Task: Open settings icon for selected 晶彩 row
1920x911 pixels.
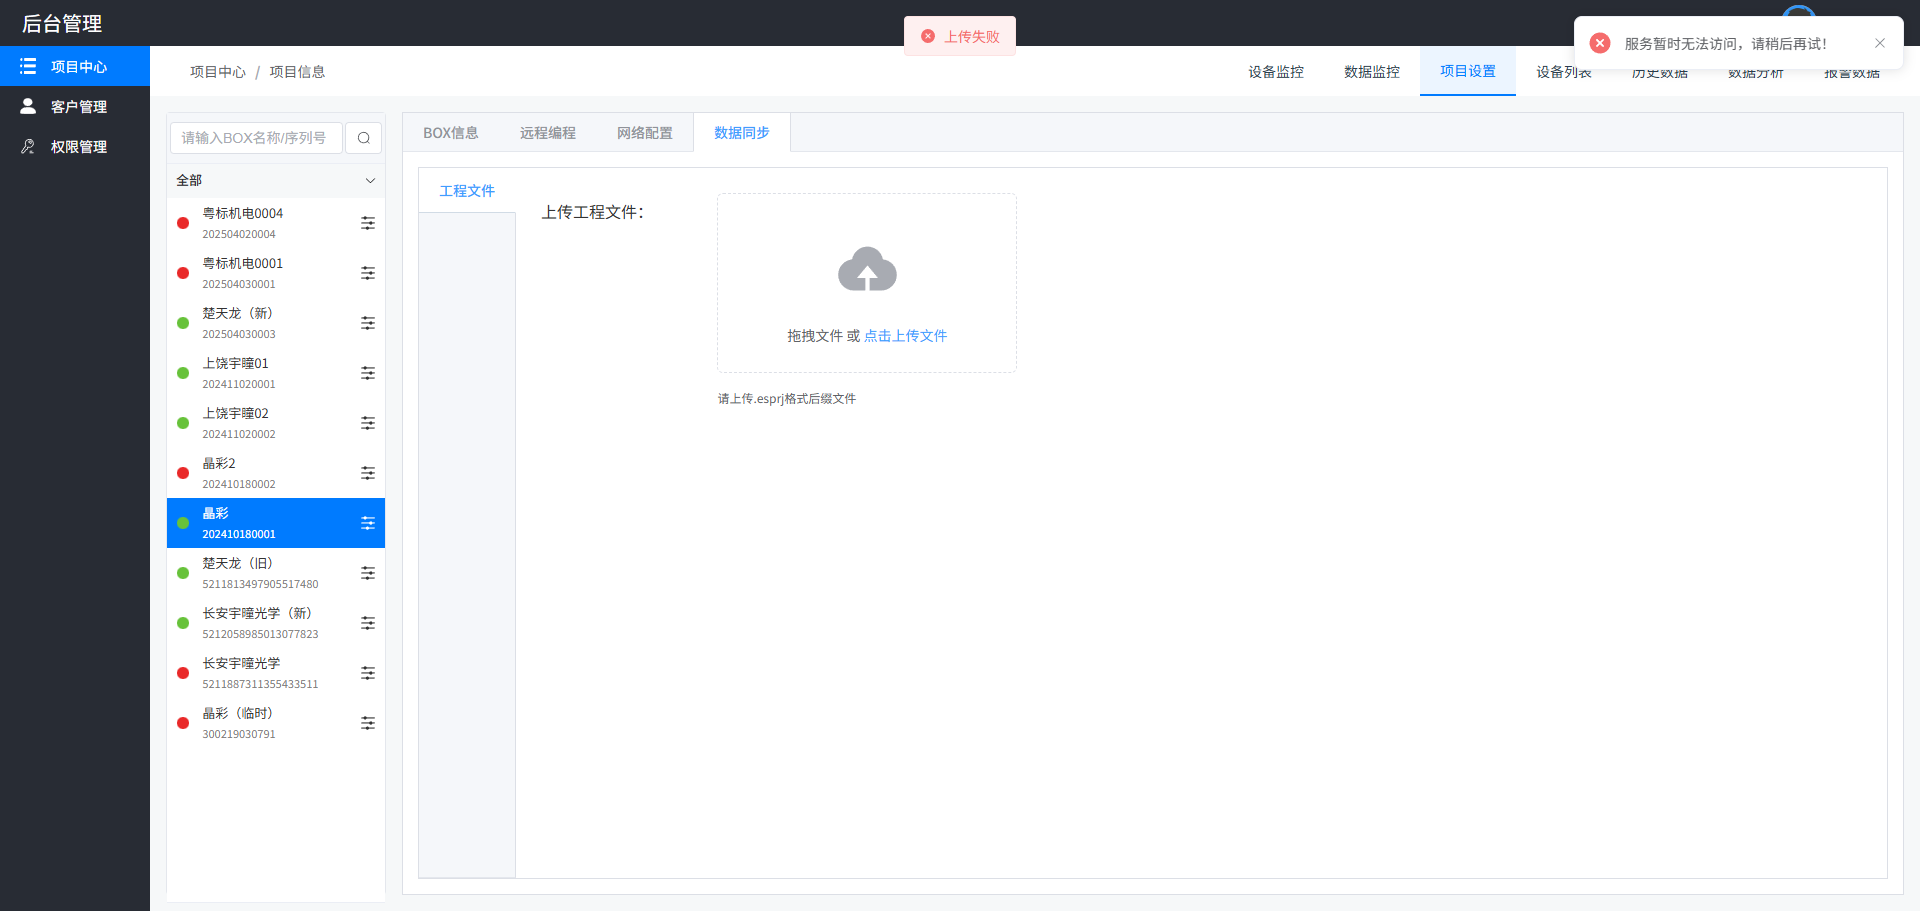Action: pos(368,523)
